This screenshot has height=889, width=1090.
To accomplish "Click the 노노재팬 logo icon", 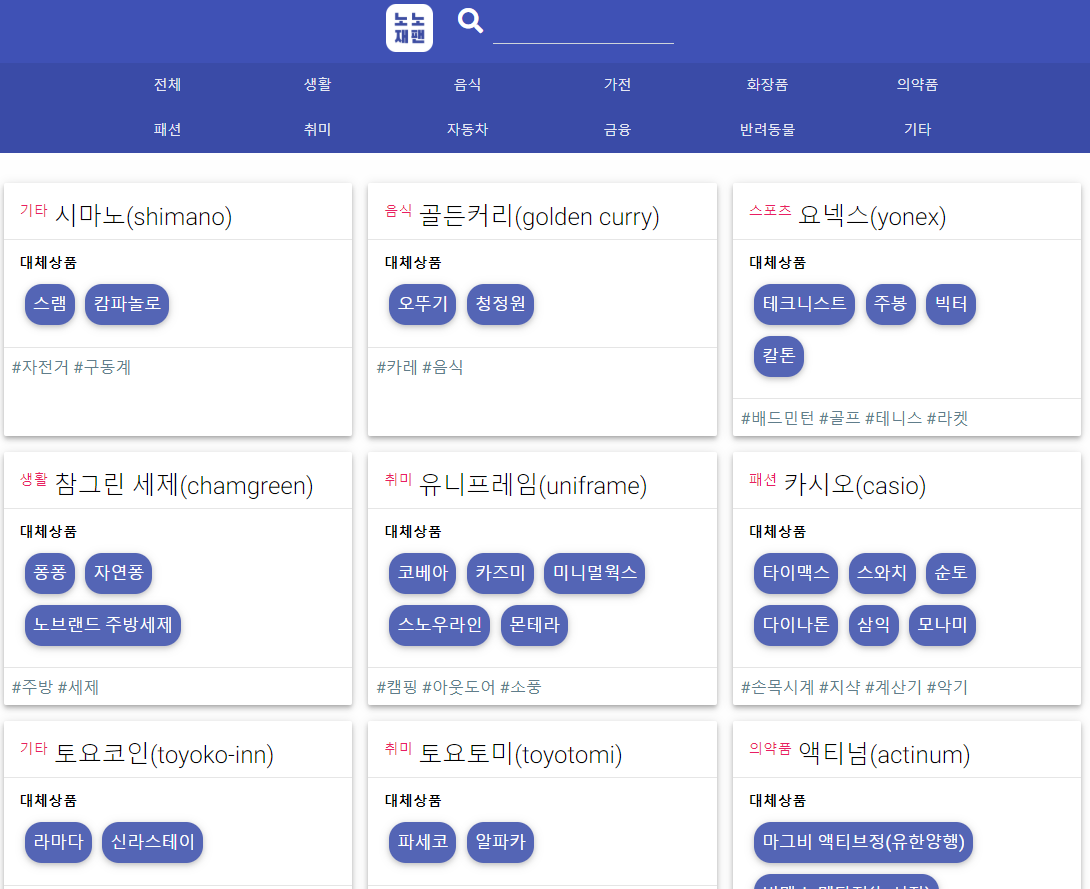I will coord(409,28).
